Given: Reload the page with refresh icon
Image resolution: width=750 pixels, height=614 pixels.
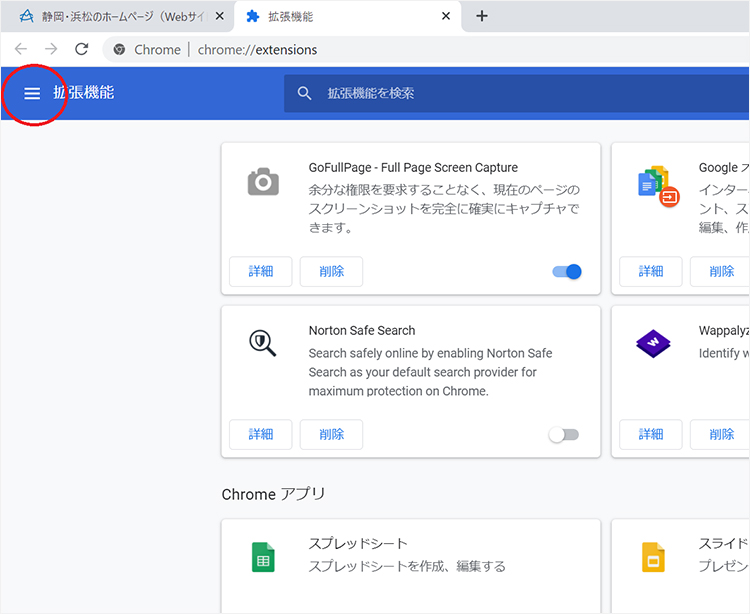Looking at the screenshot, I should click(82, 49).
